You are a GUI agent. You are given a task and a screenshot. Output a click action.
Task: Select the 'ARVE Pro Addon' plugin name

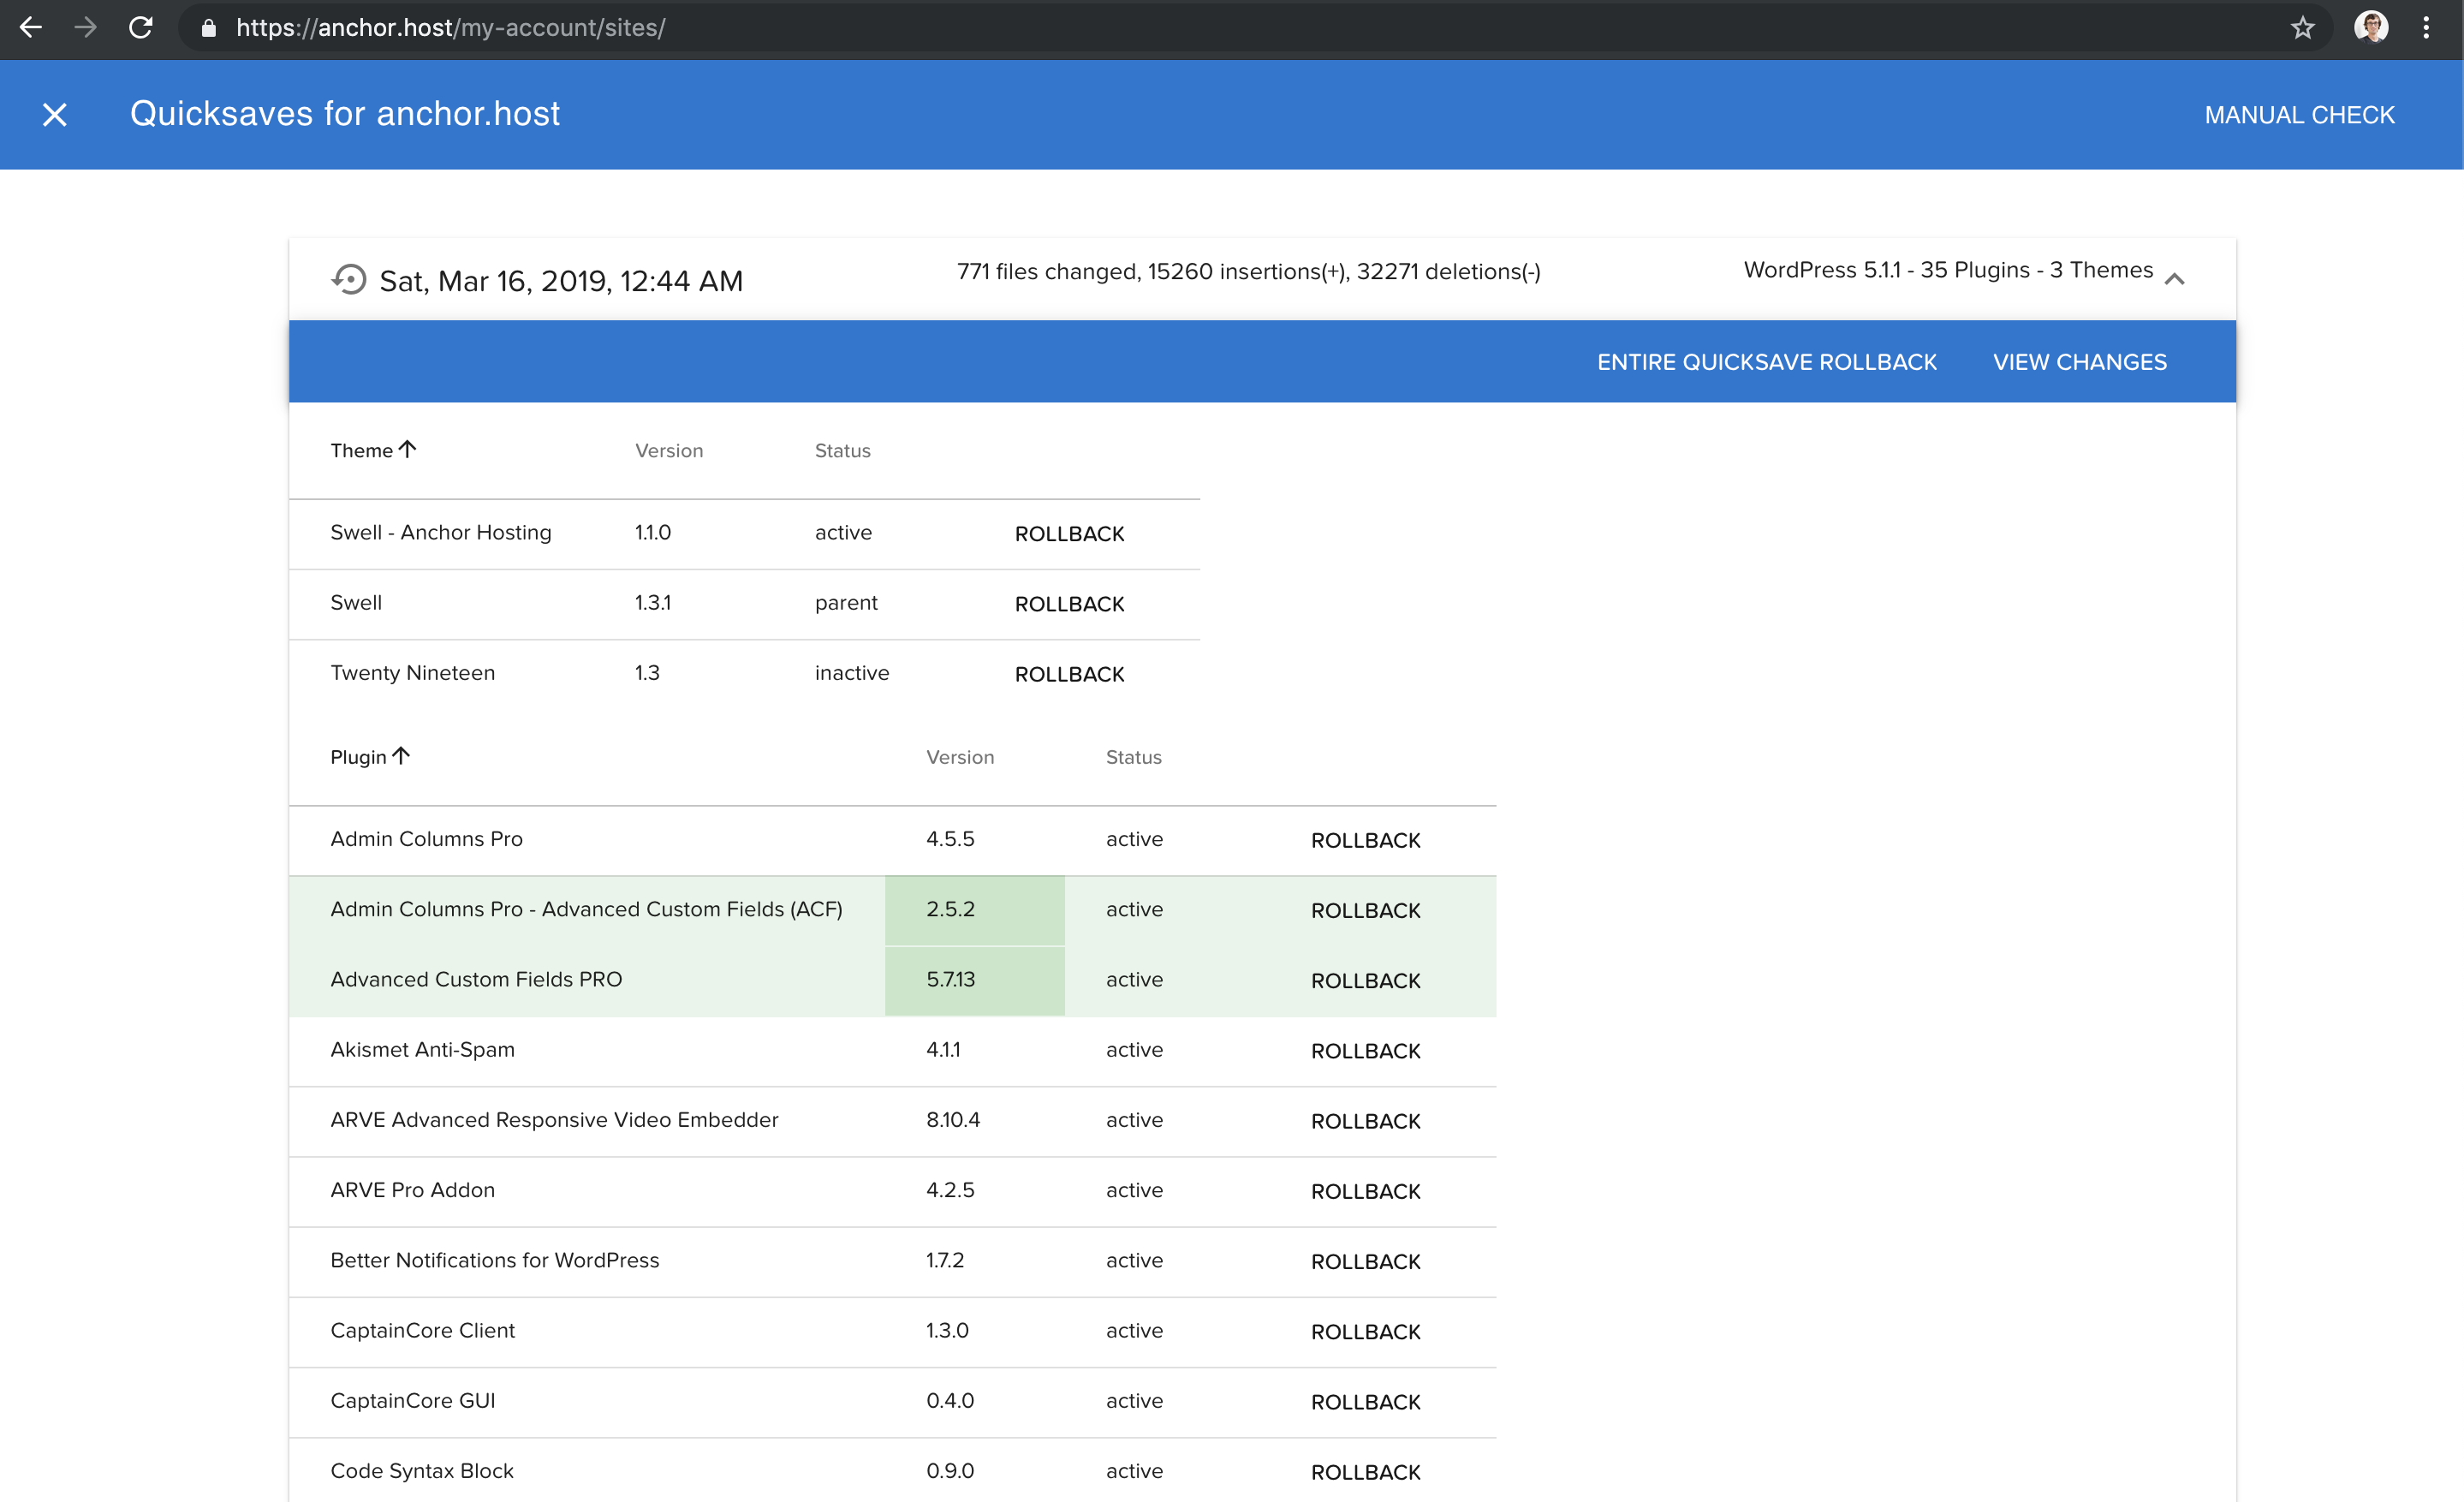[412, 1190]
